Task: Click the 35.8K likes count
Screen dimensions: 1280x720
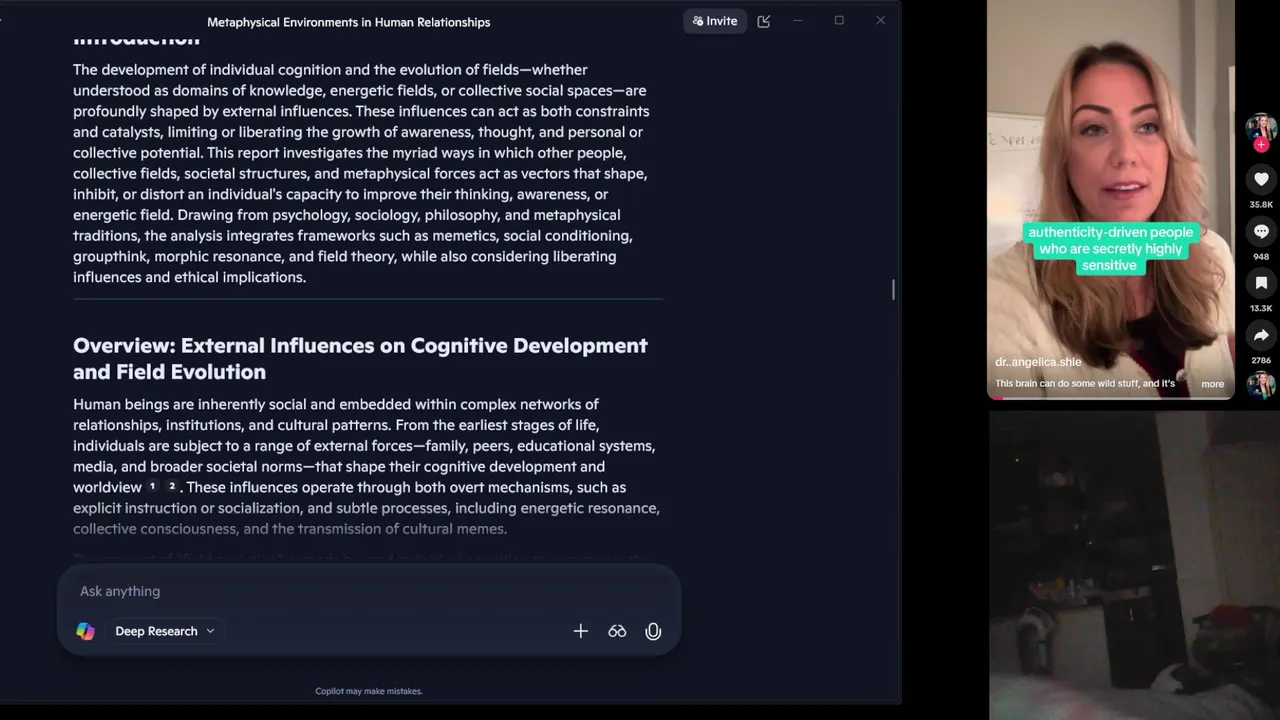Action: (x=1261, y=205)
